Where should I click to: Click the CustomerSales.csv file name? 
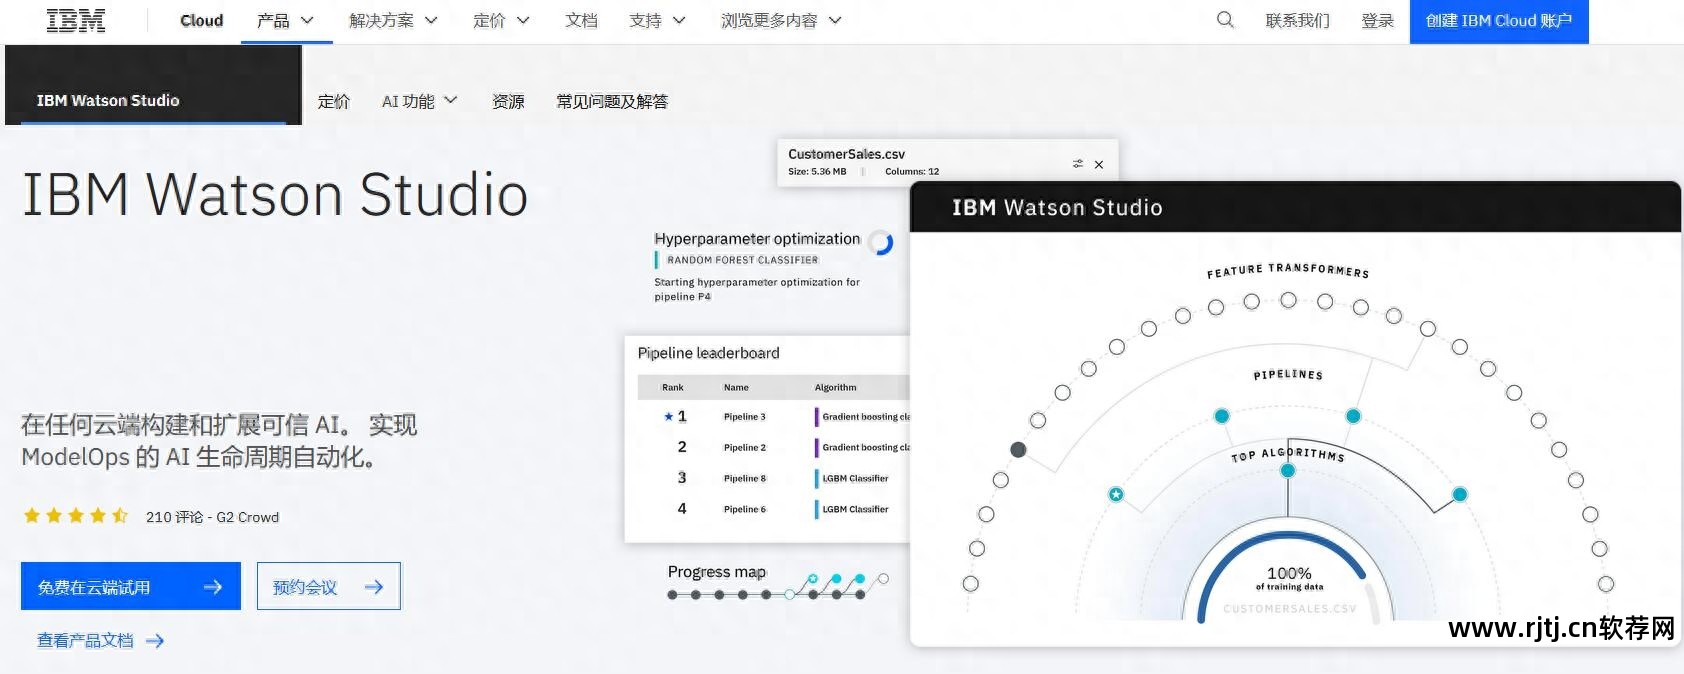click(846, 154)
